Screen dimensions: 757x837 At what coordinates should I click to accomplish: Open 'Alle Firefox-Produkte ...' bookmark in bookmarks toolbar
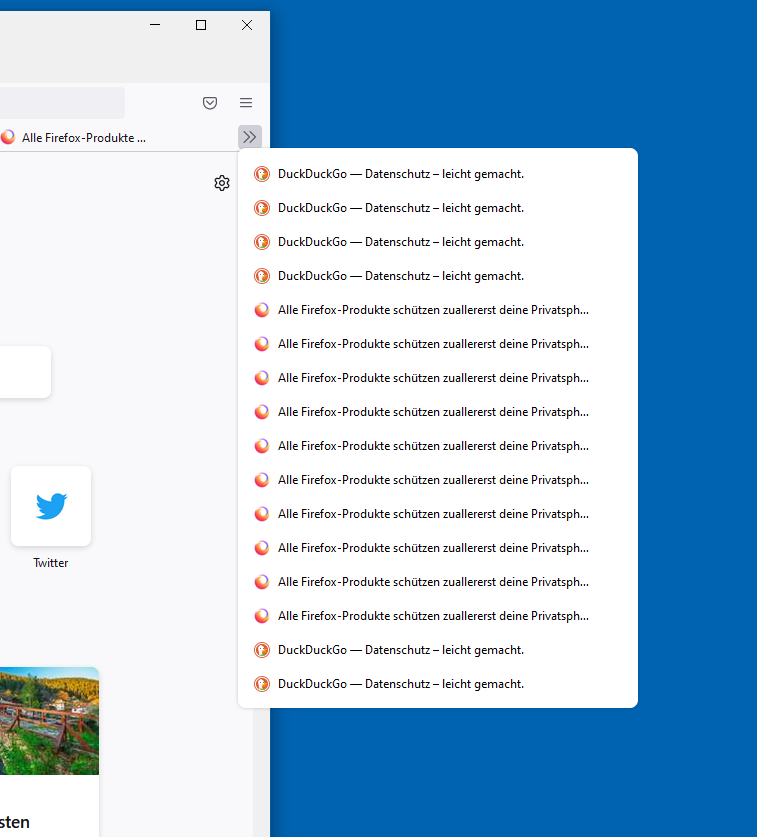pos(75,138)
